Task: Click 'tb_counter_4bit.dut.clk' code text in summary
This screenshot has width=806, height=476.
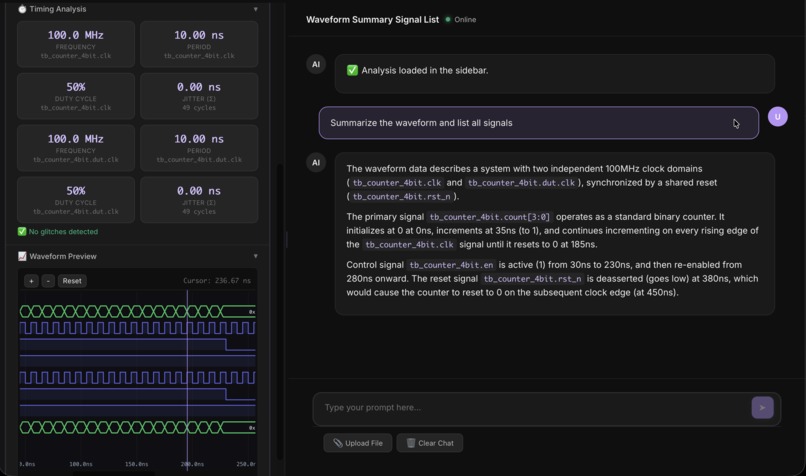Action: 521,183
